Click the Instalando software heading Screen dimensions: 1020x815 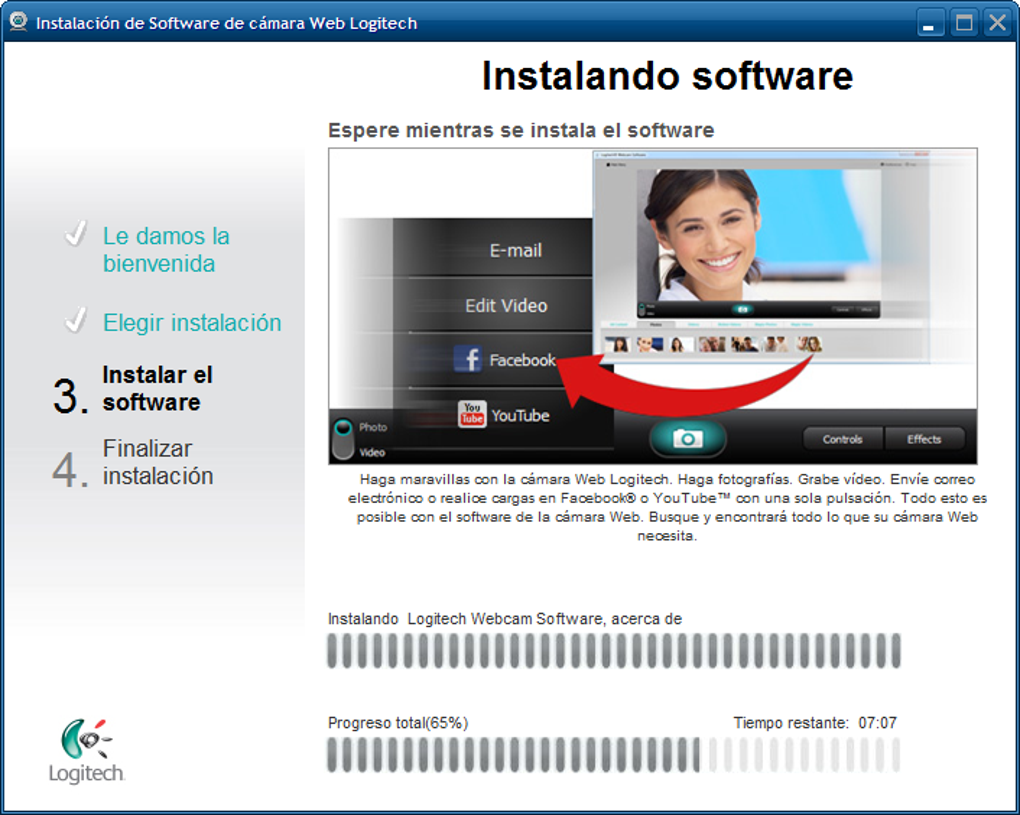tap(667, 76)
